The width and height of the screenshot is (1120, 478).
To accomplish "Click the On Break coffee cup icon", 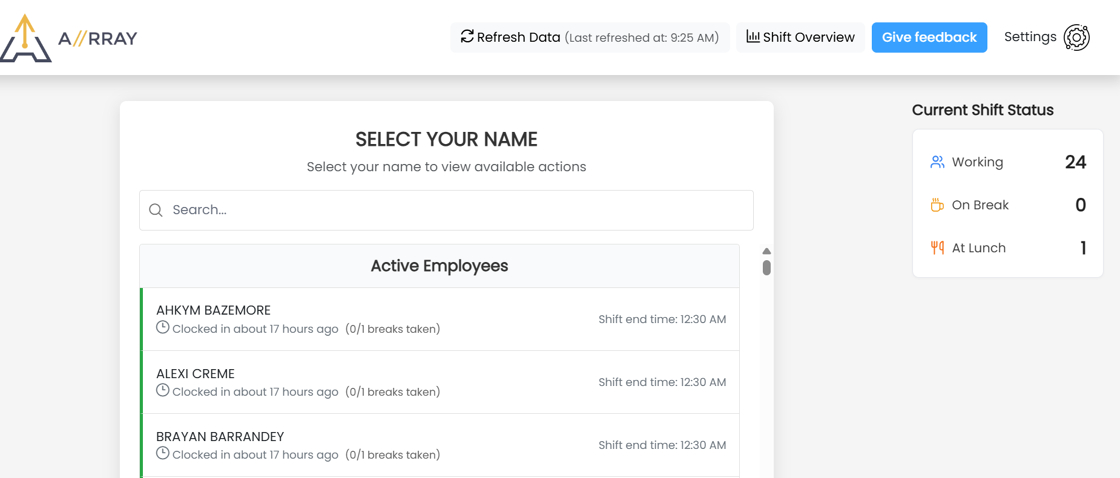I will coord(937,205).
